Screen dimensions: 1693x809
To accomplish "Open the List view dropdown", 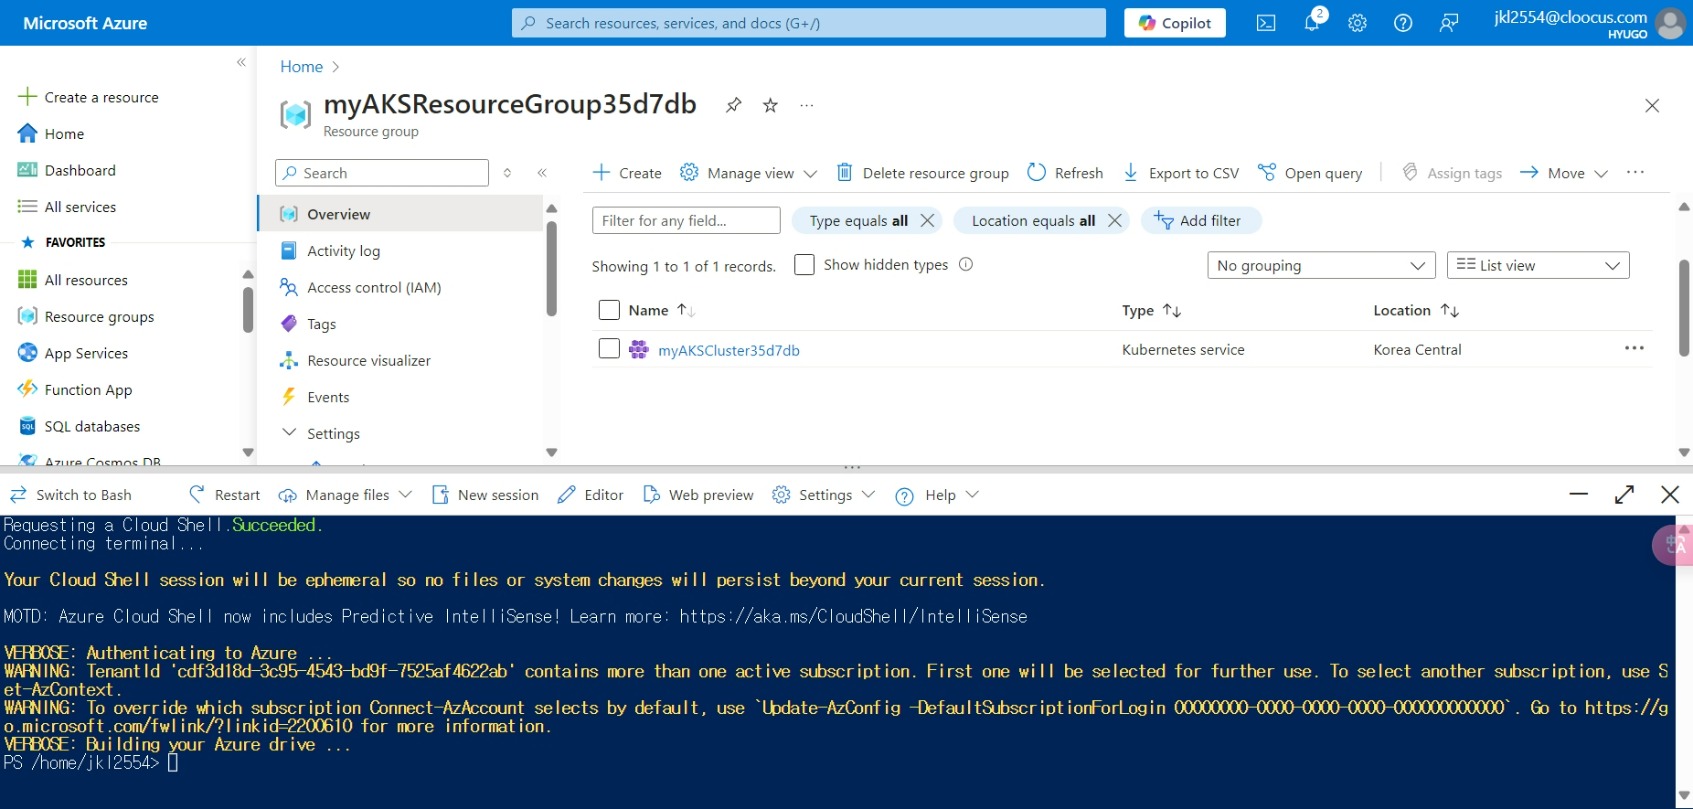I will click(x=1538, y=265).
